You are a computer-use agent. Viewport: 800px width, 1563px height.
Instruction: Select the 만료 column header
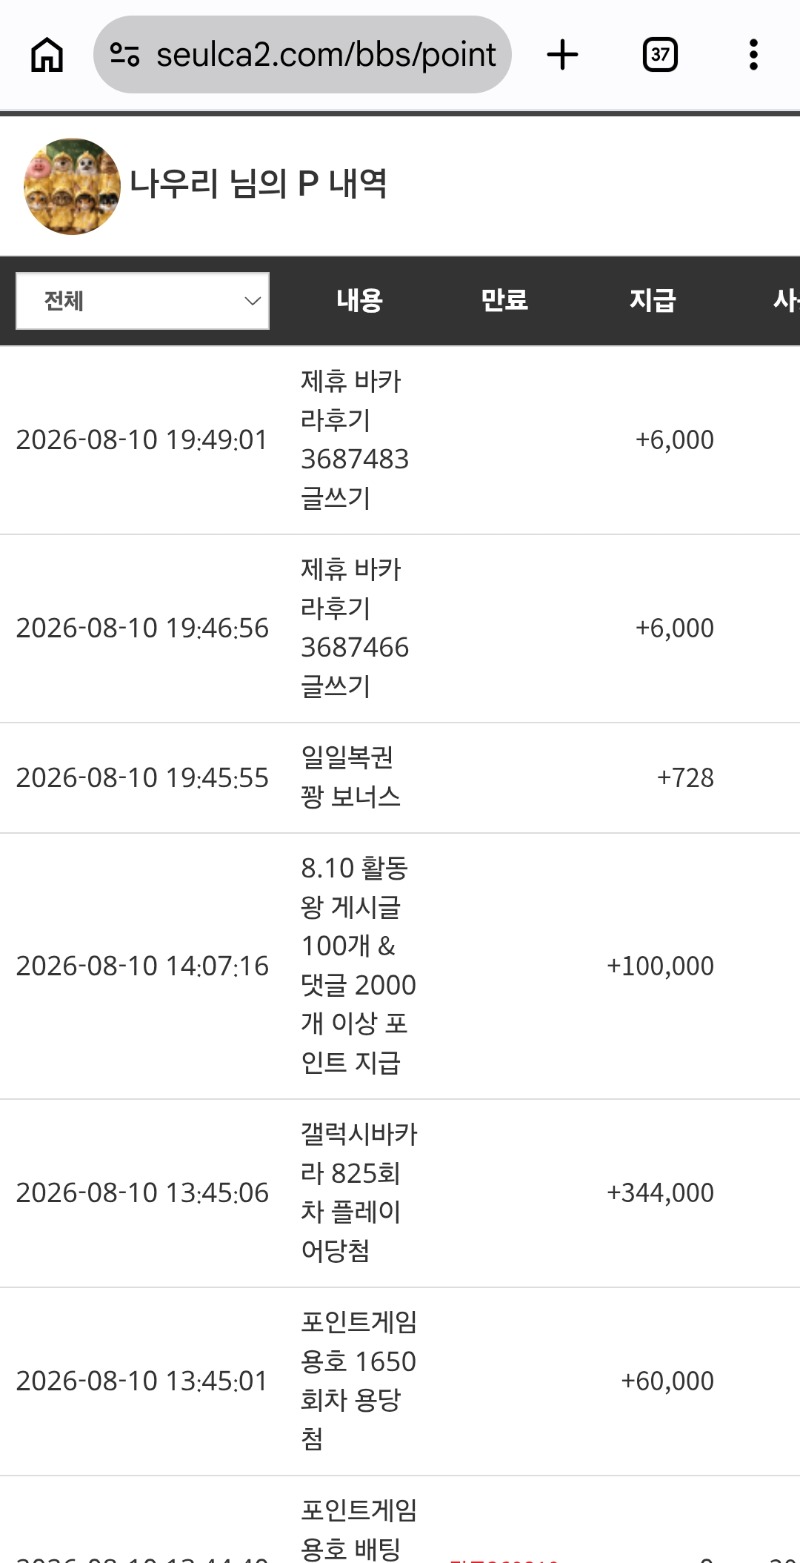504,300
